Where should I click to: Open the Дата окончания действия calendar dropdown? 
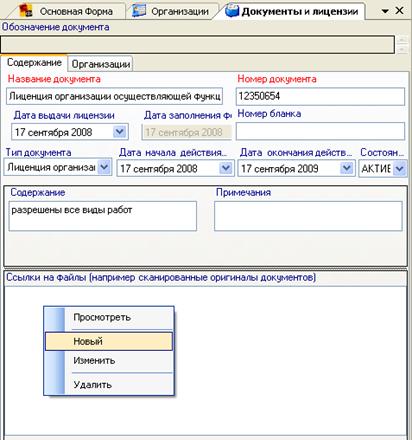[347, 168]
